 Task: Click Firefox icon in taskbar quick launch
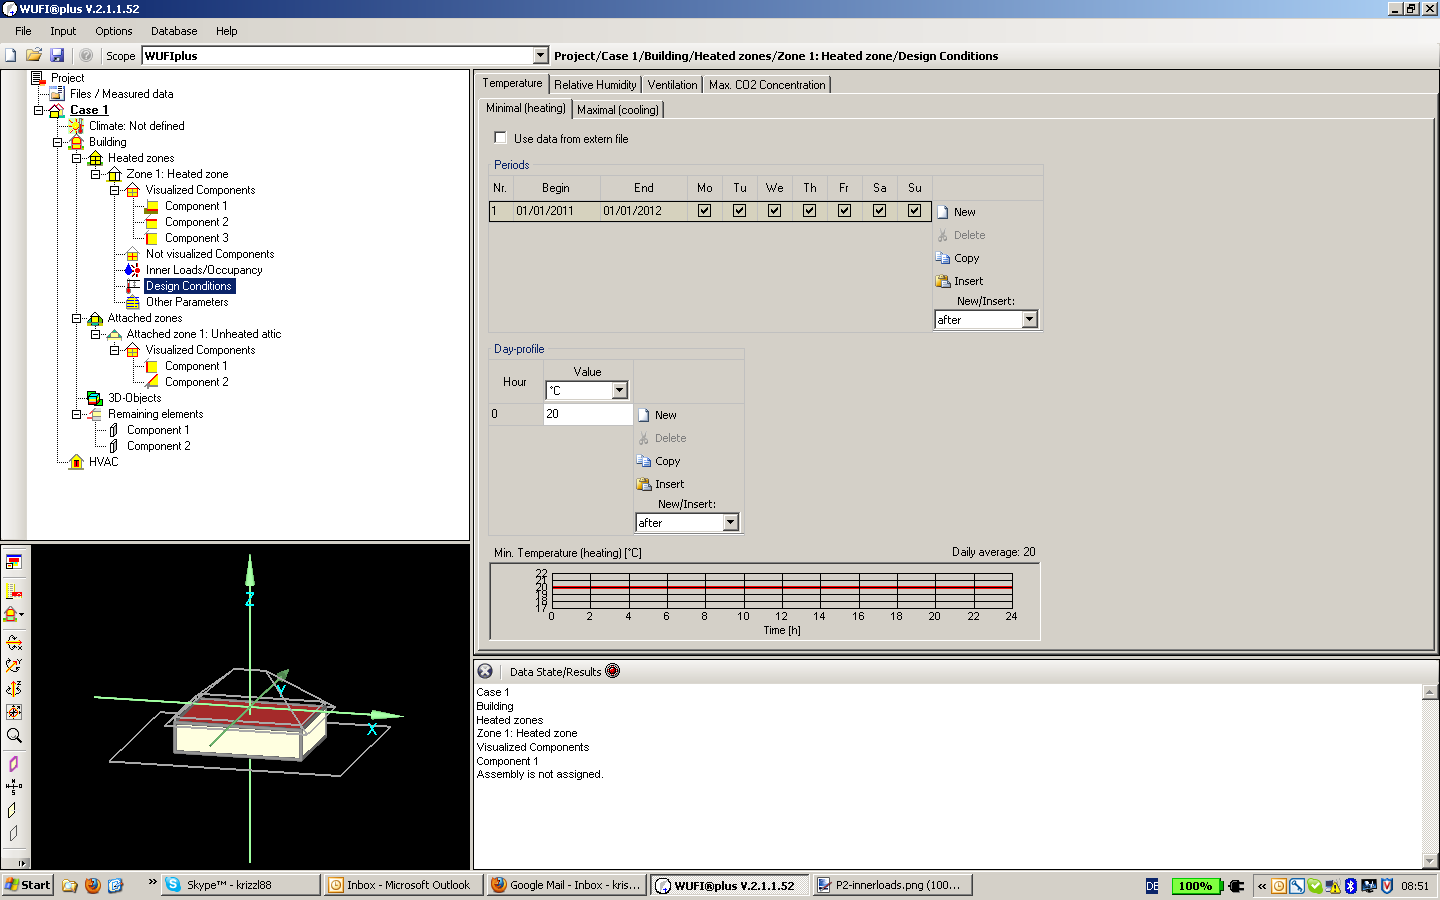tap(93, 885)
